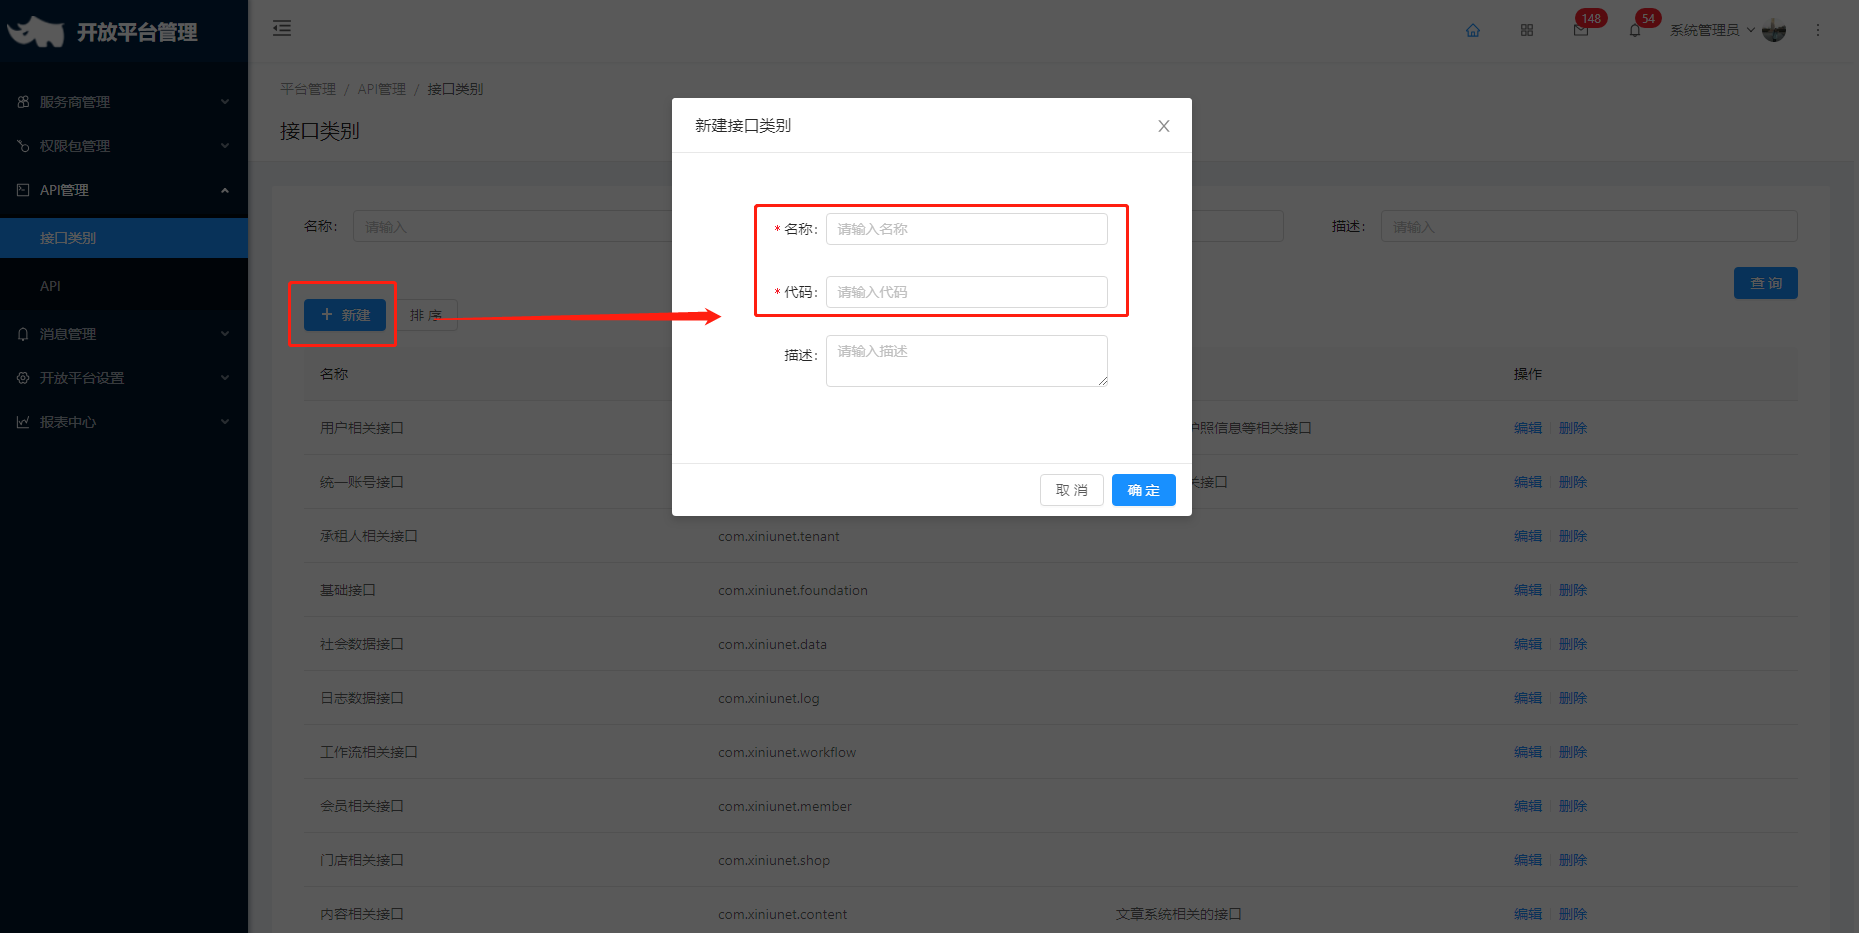Delete the 日志数据接口 row
The width and height of the screenshot is (1859, 933).
pyautogui.click(x=1573, y=698)
